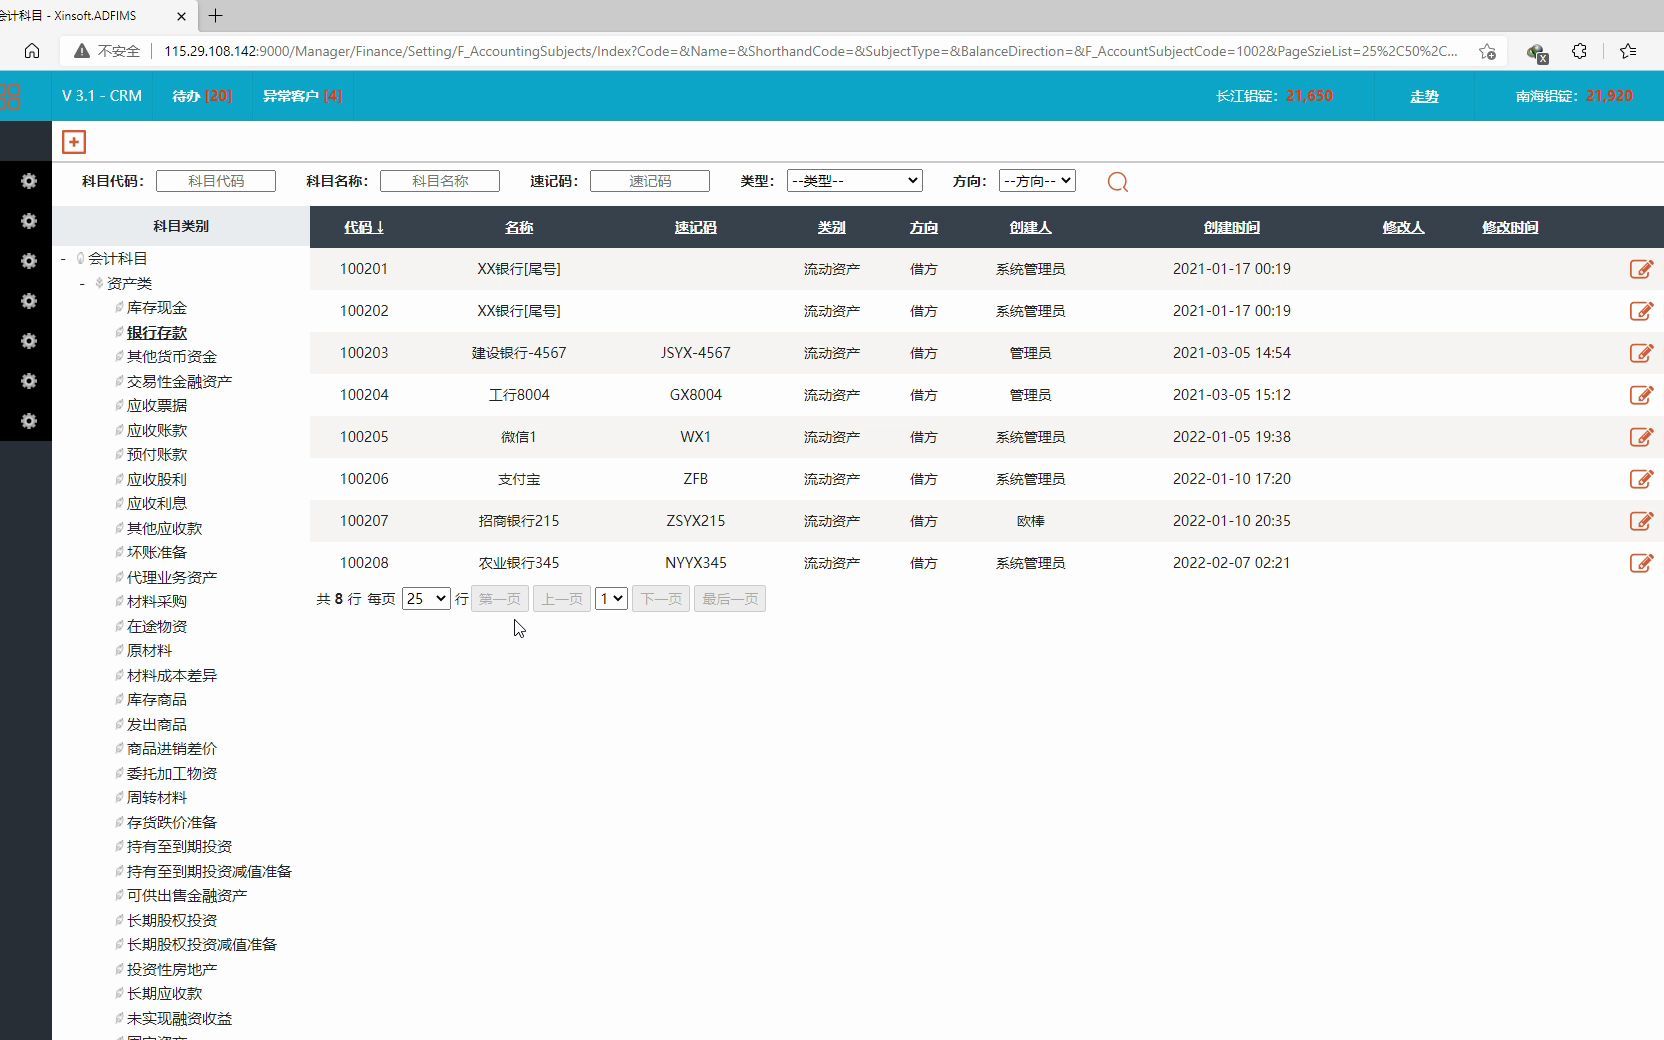
Task: Sort by 创建时间 column header
Action: (x=1232, y=227)
